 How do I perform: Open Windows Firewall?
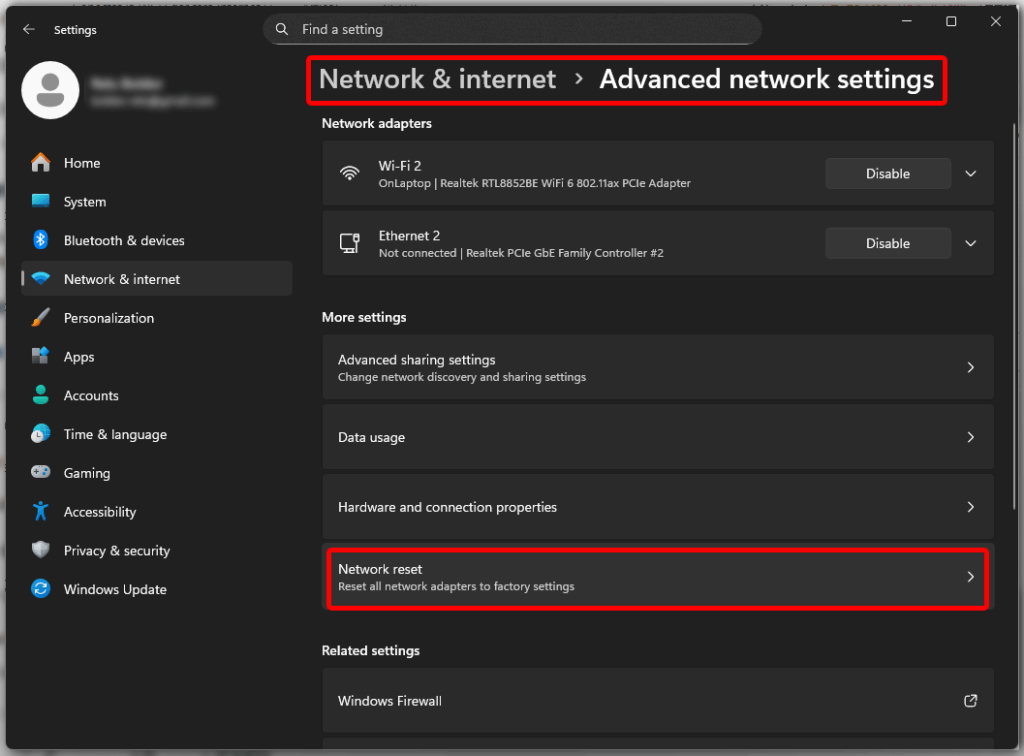coord(658,701)
